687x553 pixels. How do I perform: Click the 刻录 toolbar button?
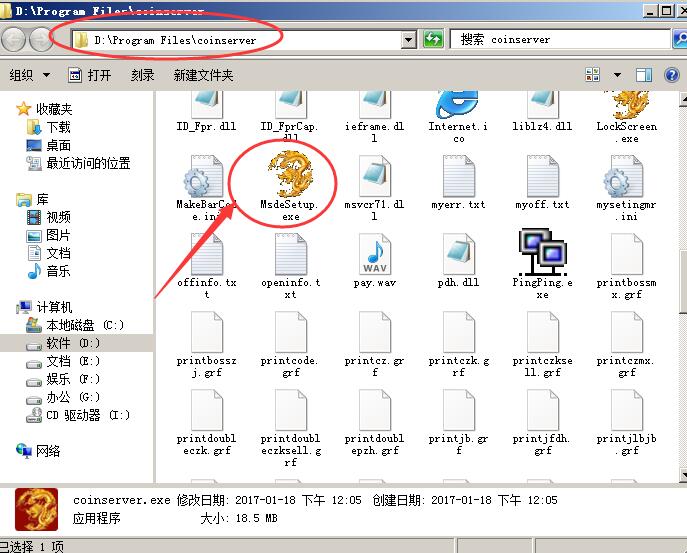(x=142, y=75)
